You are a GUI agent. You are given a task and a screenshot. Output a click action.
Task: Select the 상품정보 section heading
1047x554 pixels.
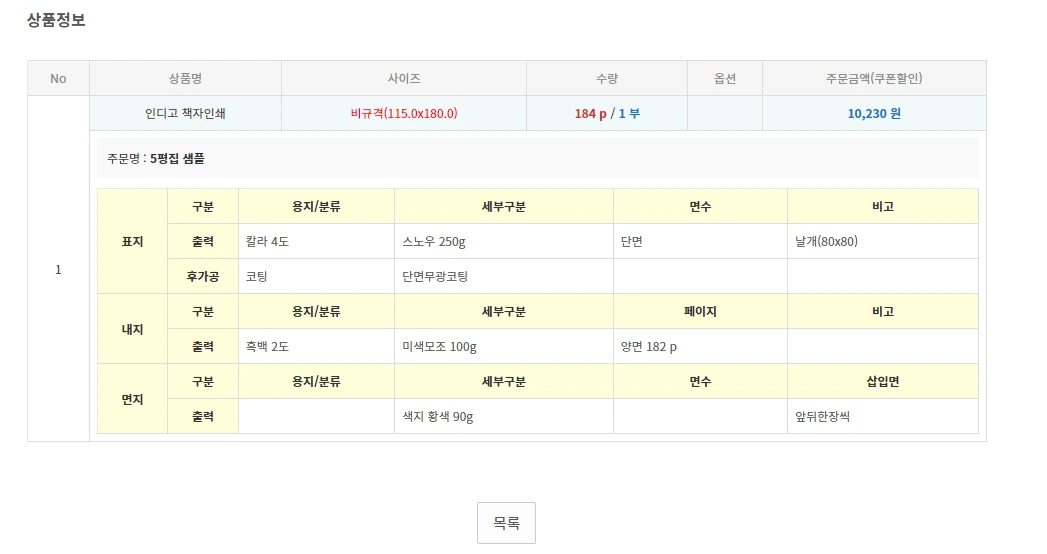point(56,20)
